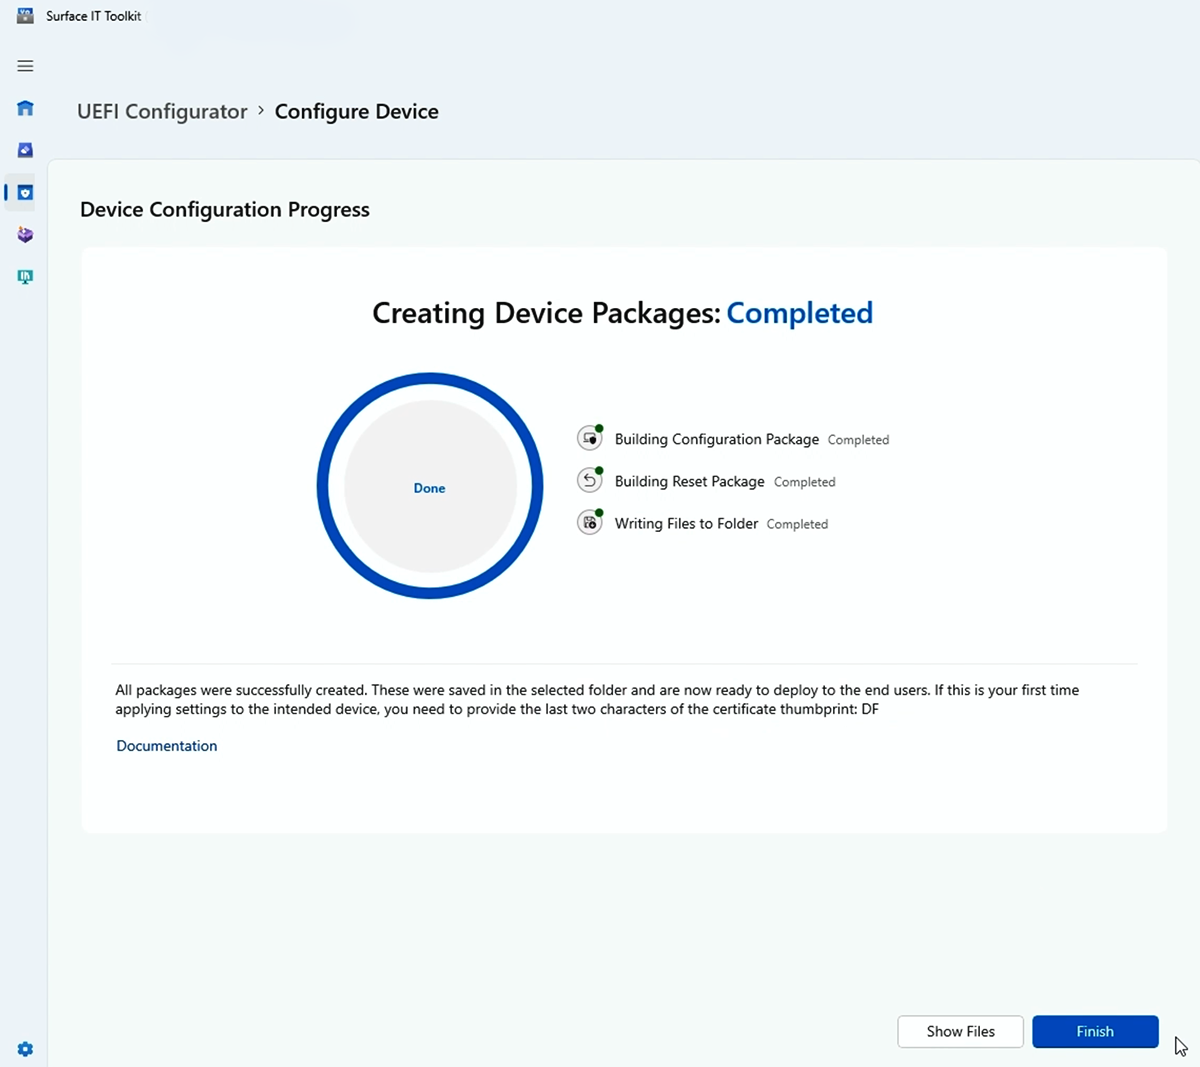This screenshot has height=1067, width=1200.
Task: Open the Documentation link
Action: pos(166,745)
